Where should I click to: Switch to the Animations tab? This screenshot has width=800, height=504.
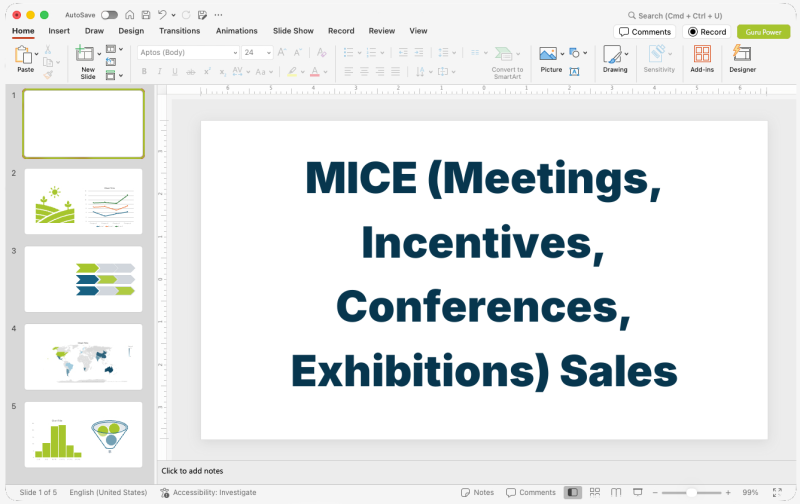click(x=237, y=31)
